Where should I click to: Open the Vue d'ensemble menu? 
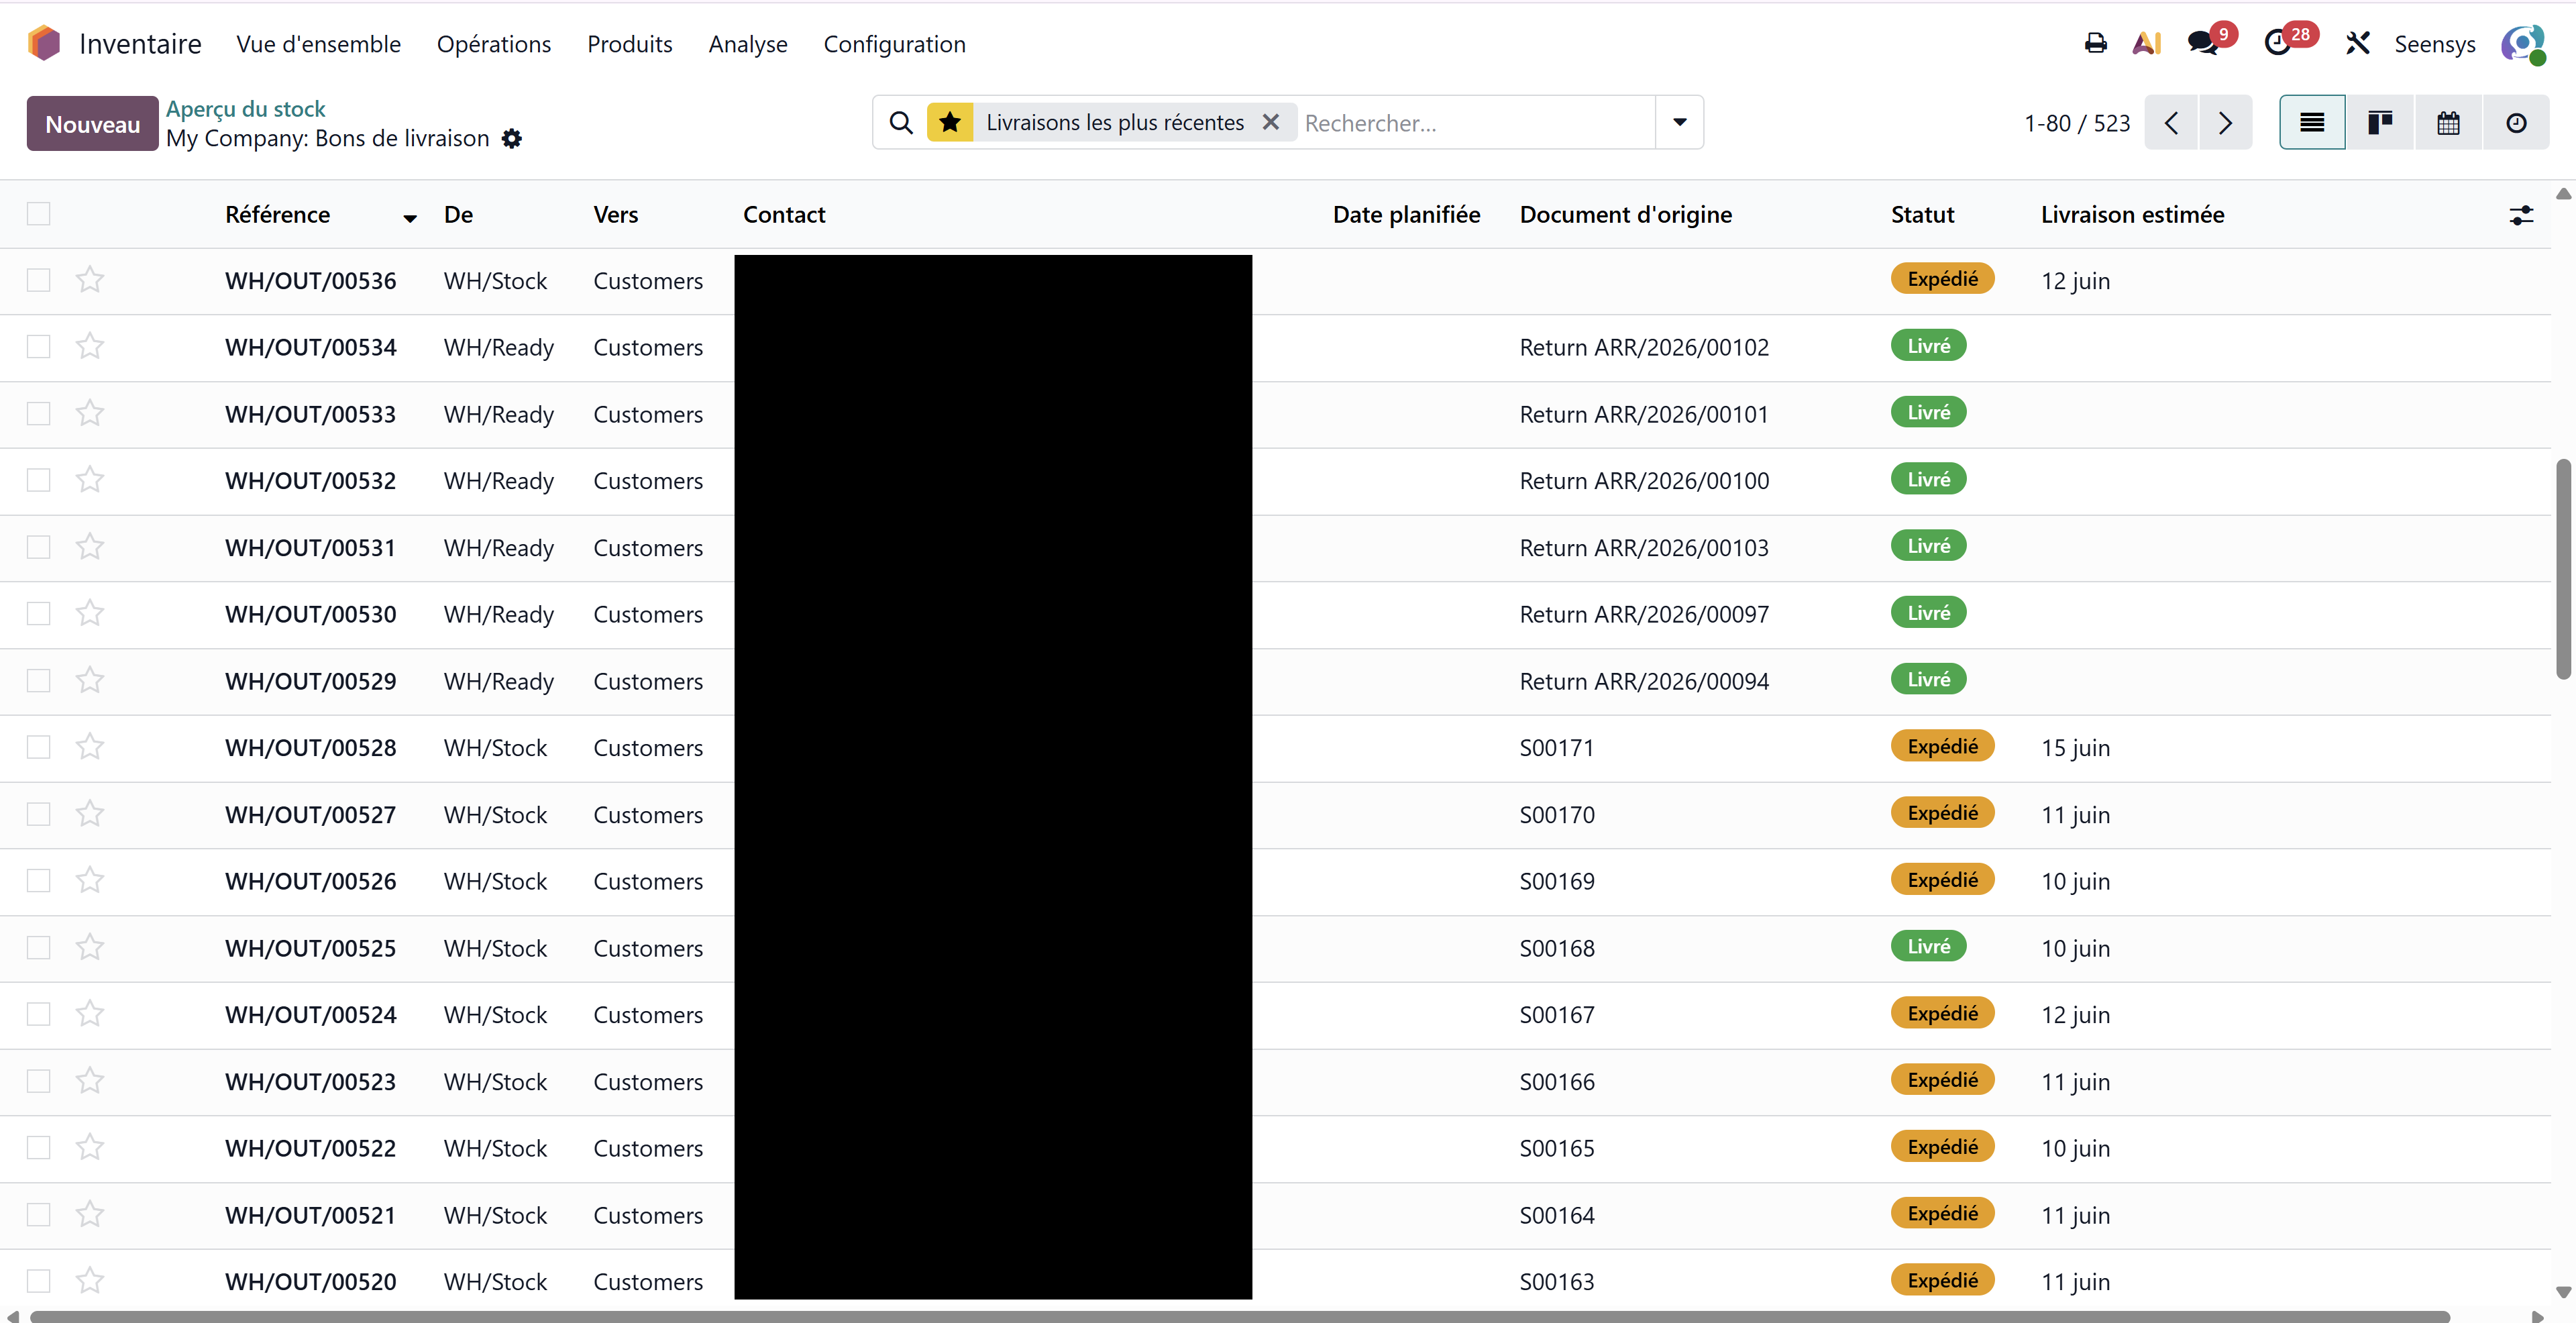[318, 44]
